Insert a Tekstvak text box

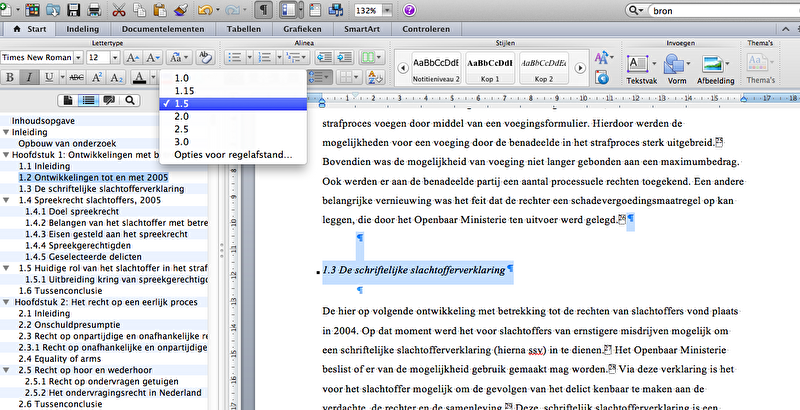(640, 65)
